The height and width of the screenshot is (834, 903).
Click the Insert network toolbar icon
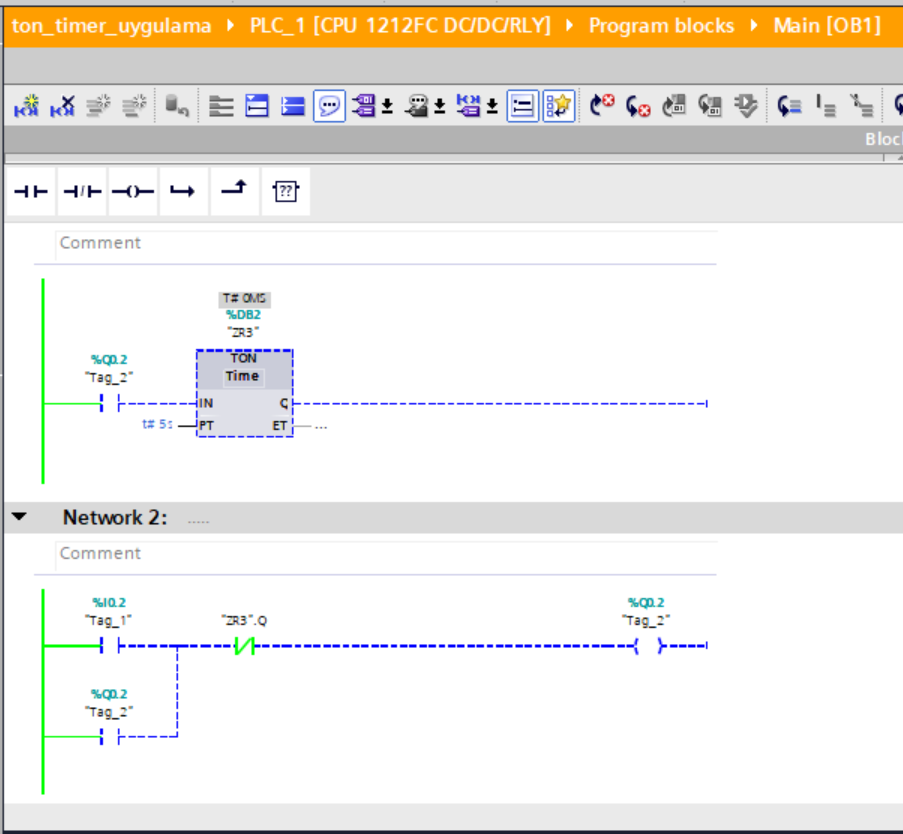pos(26,106)
